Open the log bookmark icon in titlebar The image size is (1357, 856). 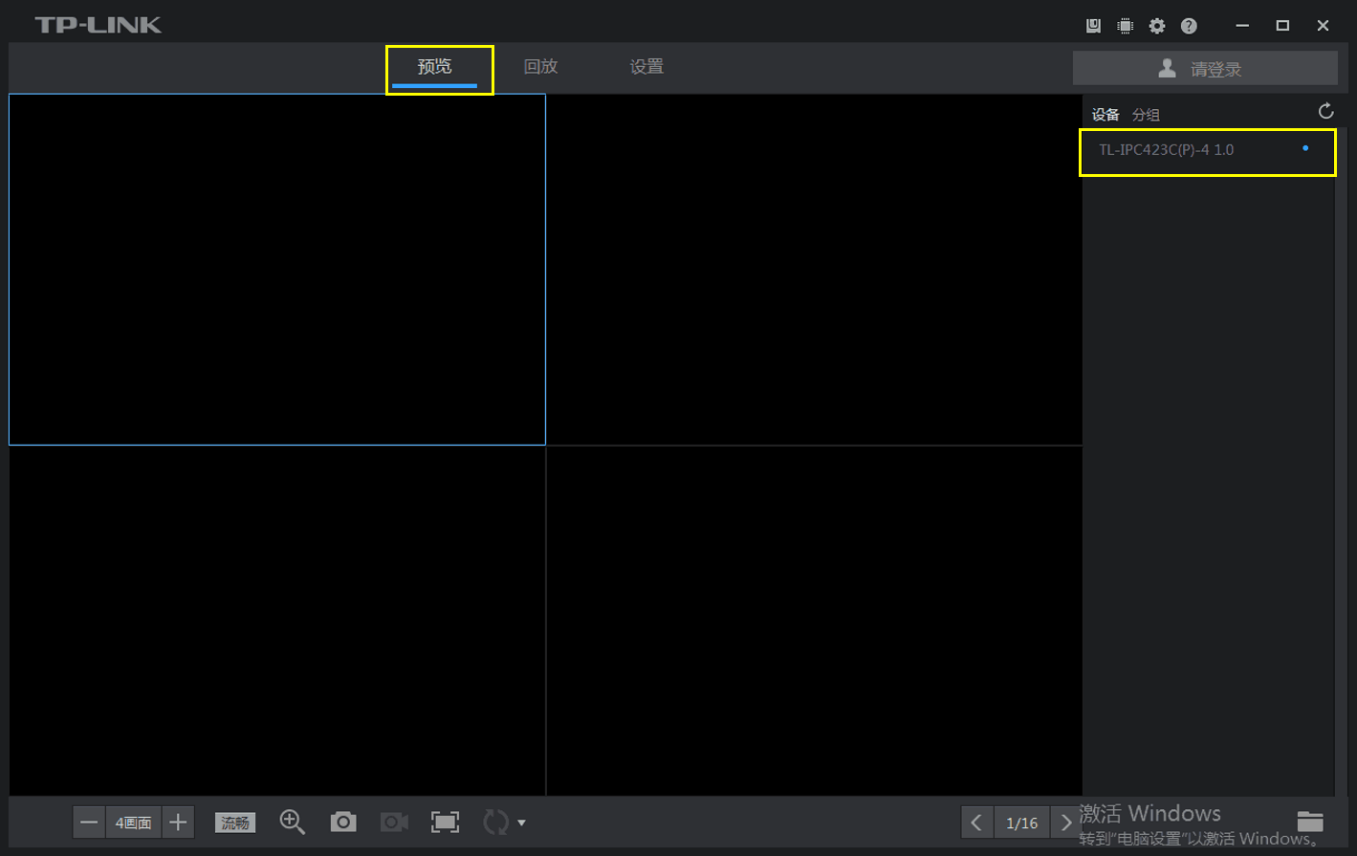tap(1092, 25)
